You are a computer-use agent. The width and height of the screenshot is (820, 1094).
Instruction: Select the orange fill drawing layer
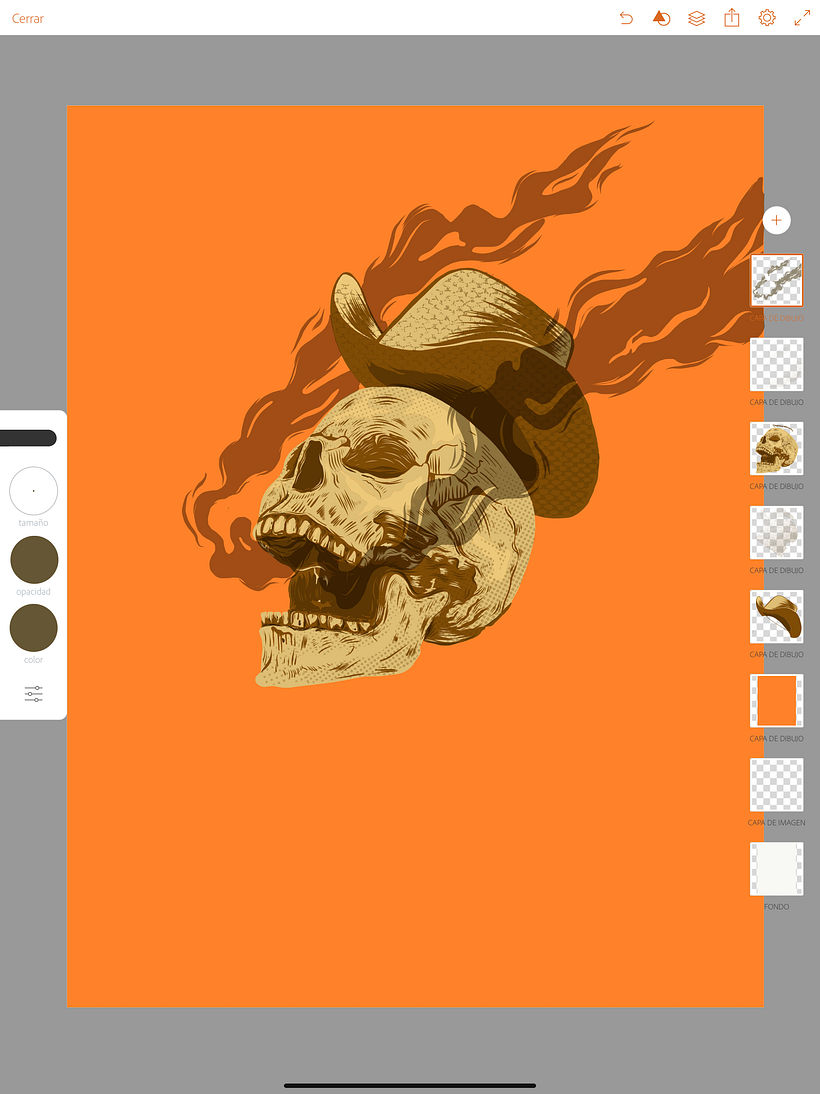(x=776, y=700)
